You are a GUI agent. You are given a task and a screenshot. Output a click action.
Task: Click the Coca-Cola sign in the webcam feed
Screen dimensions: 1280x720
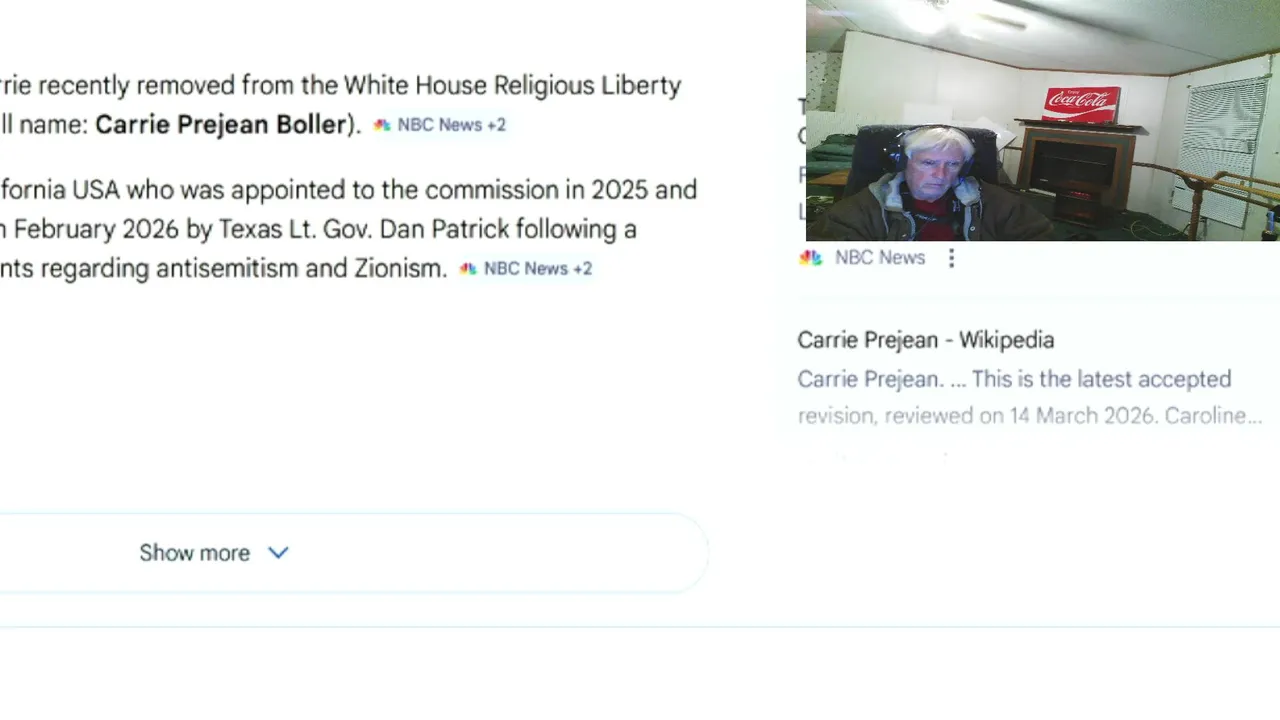click(x=1081, y=103)
